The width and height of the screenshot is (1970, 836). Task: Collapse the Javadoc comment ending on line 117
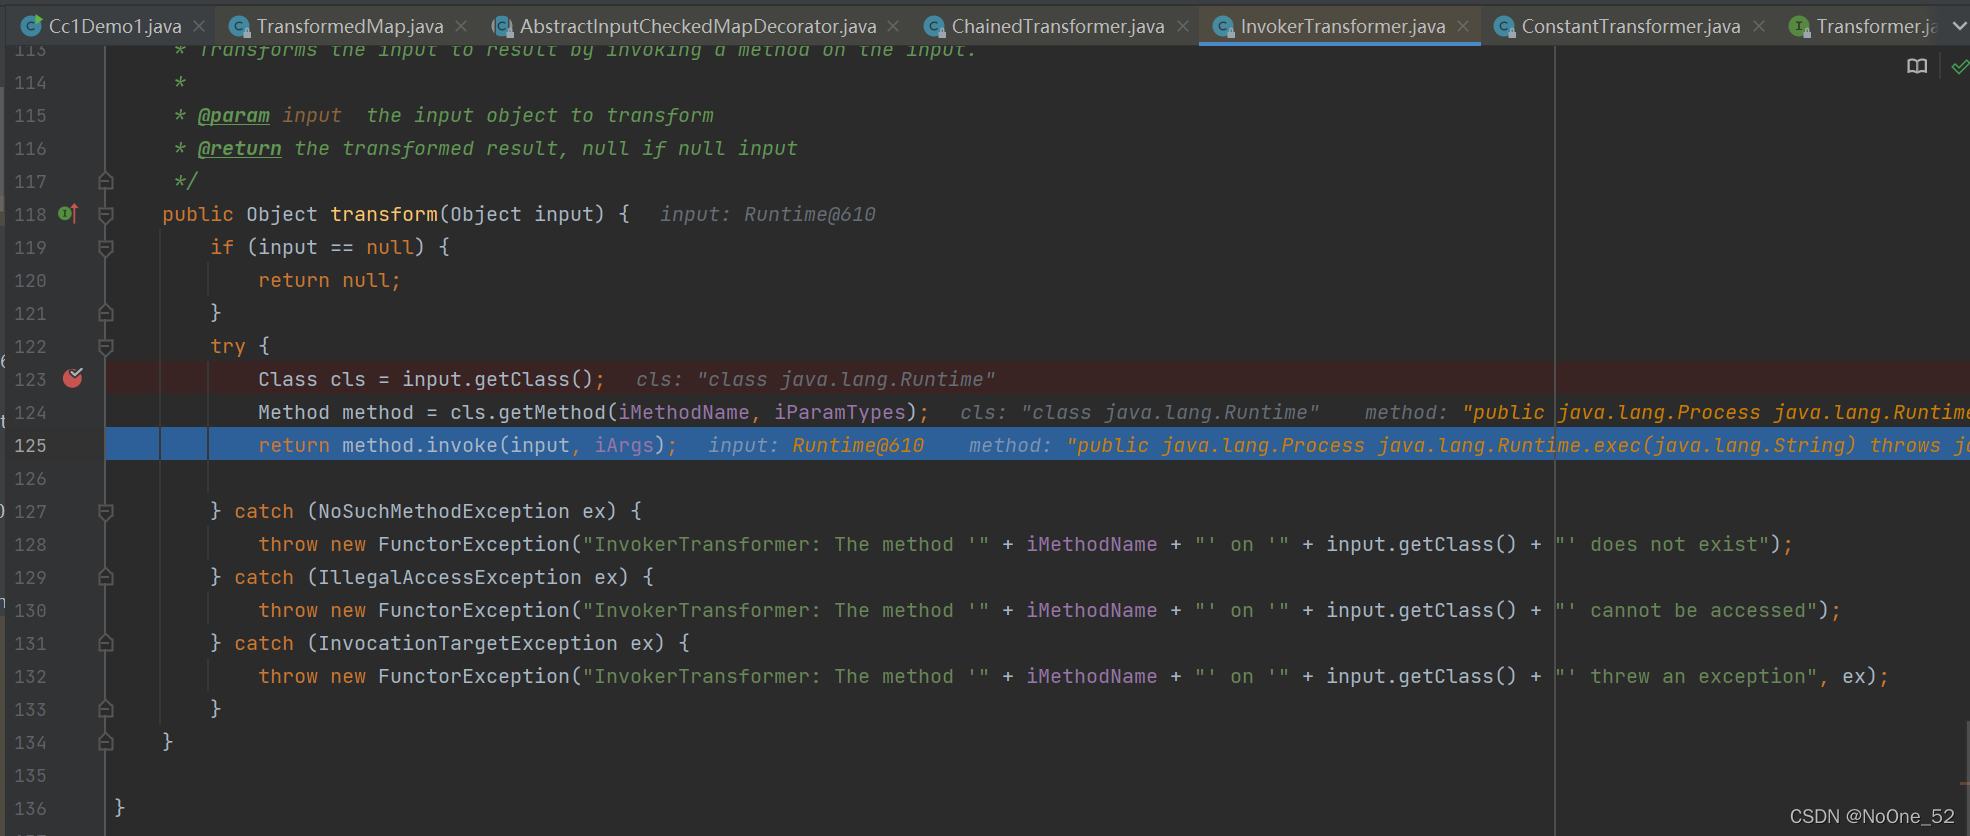click(x=106, y=181)
